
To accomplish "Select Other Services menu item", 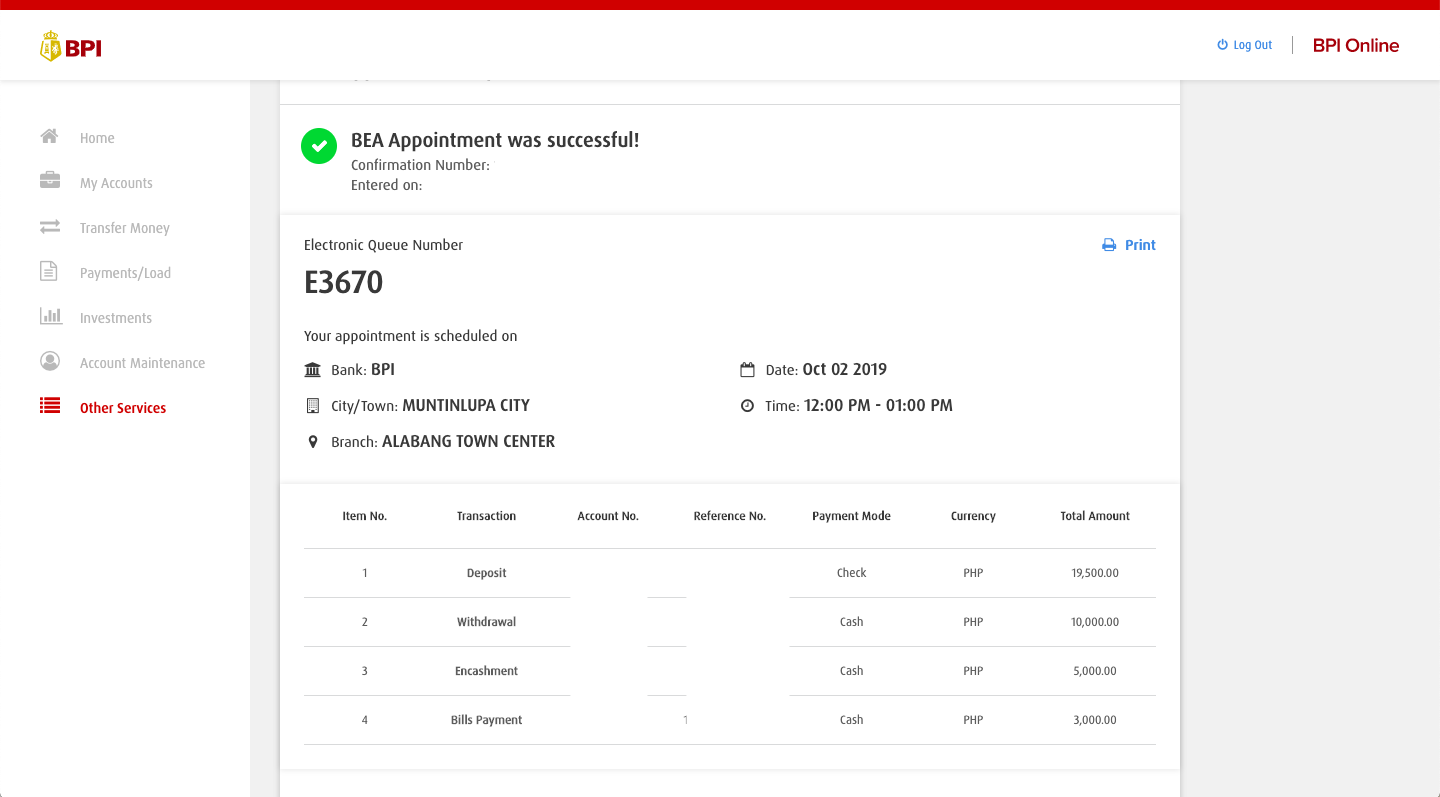I will pyautogui.click(x=123, y=408).
